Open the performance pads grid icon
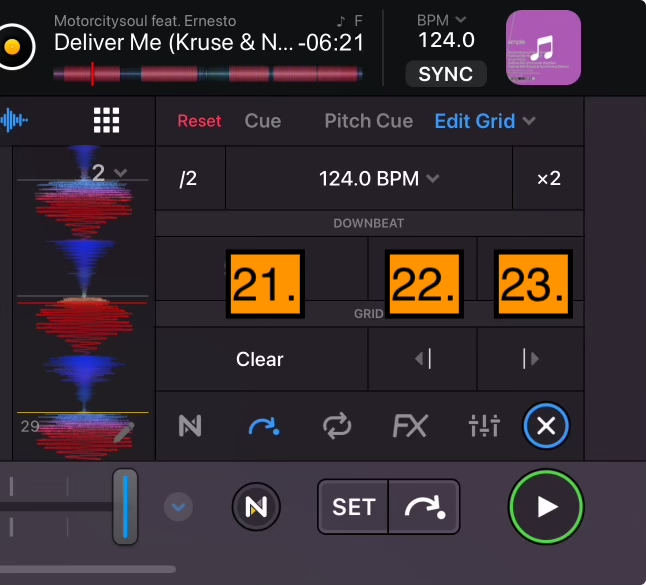Screen dimensions: 646x585 106,120
